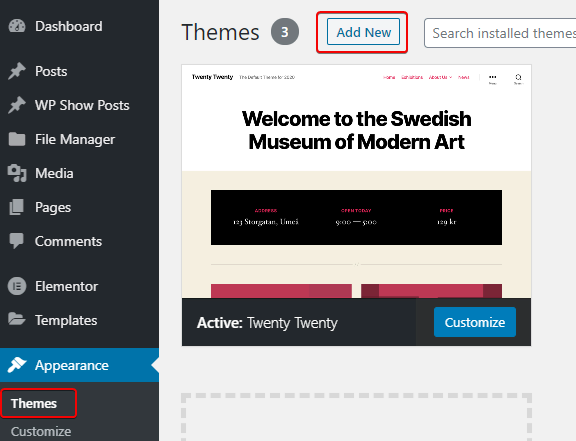This screenshot has width=576, height=441.
Task: Click the Dashboard gauge icon
Action: tap(17, 26)
